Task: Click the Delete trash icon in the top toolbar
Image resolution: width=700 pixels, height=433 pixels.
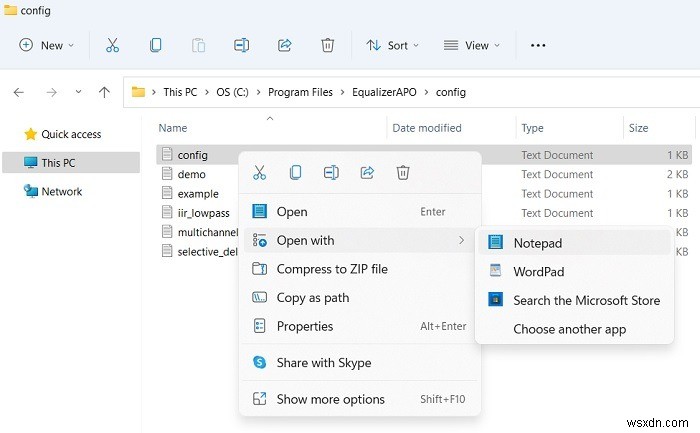Action: coord(327,45)
